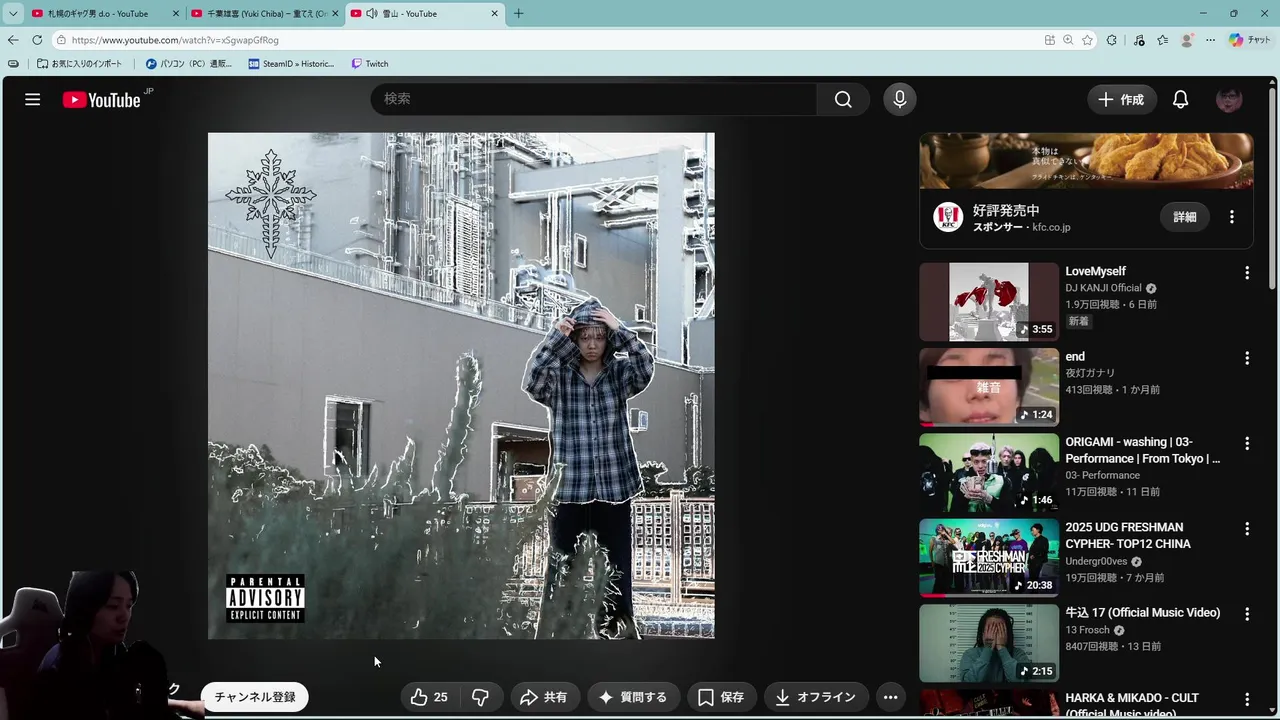The image size is (1280, 720).
Task: Open the browser profile icon
Action: (x=1187, y=40)
